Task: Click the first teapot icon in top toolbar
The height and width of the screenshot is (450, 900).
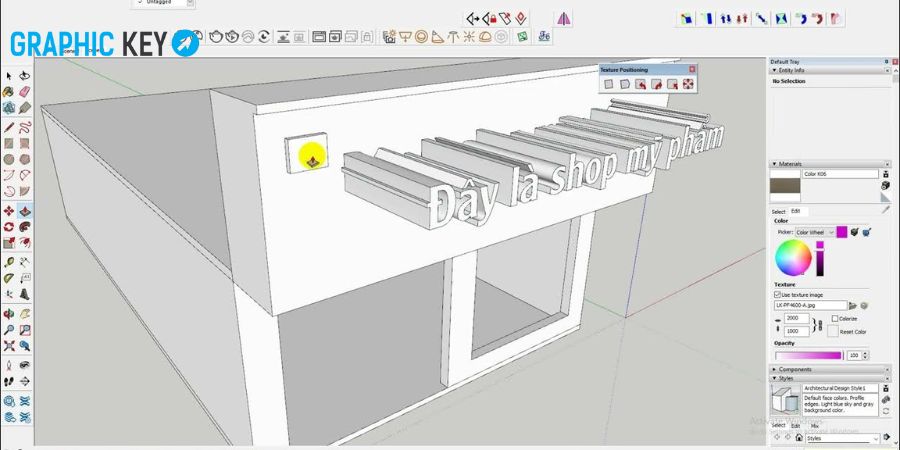Action: [x=215, y=37]
